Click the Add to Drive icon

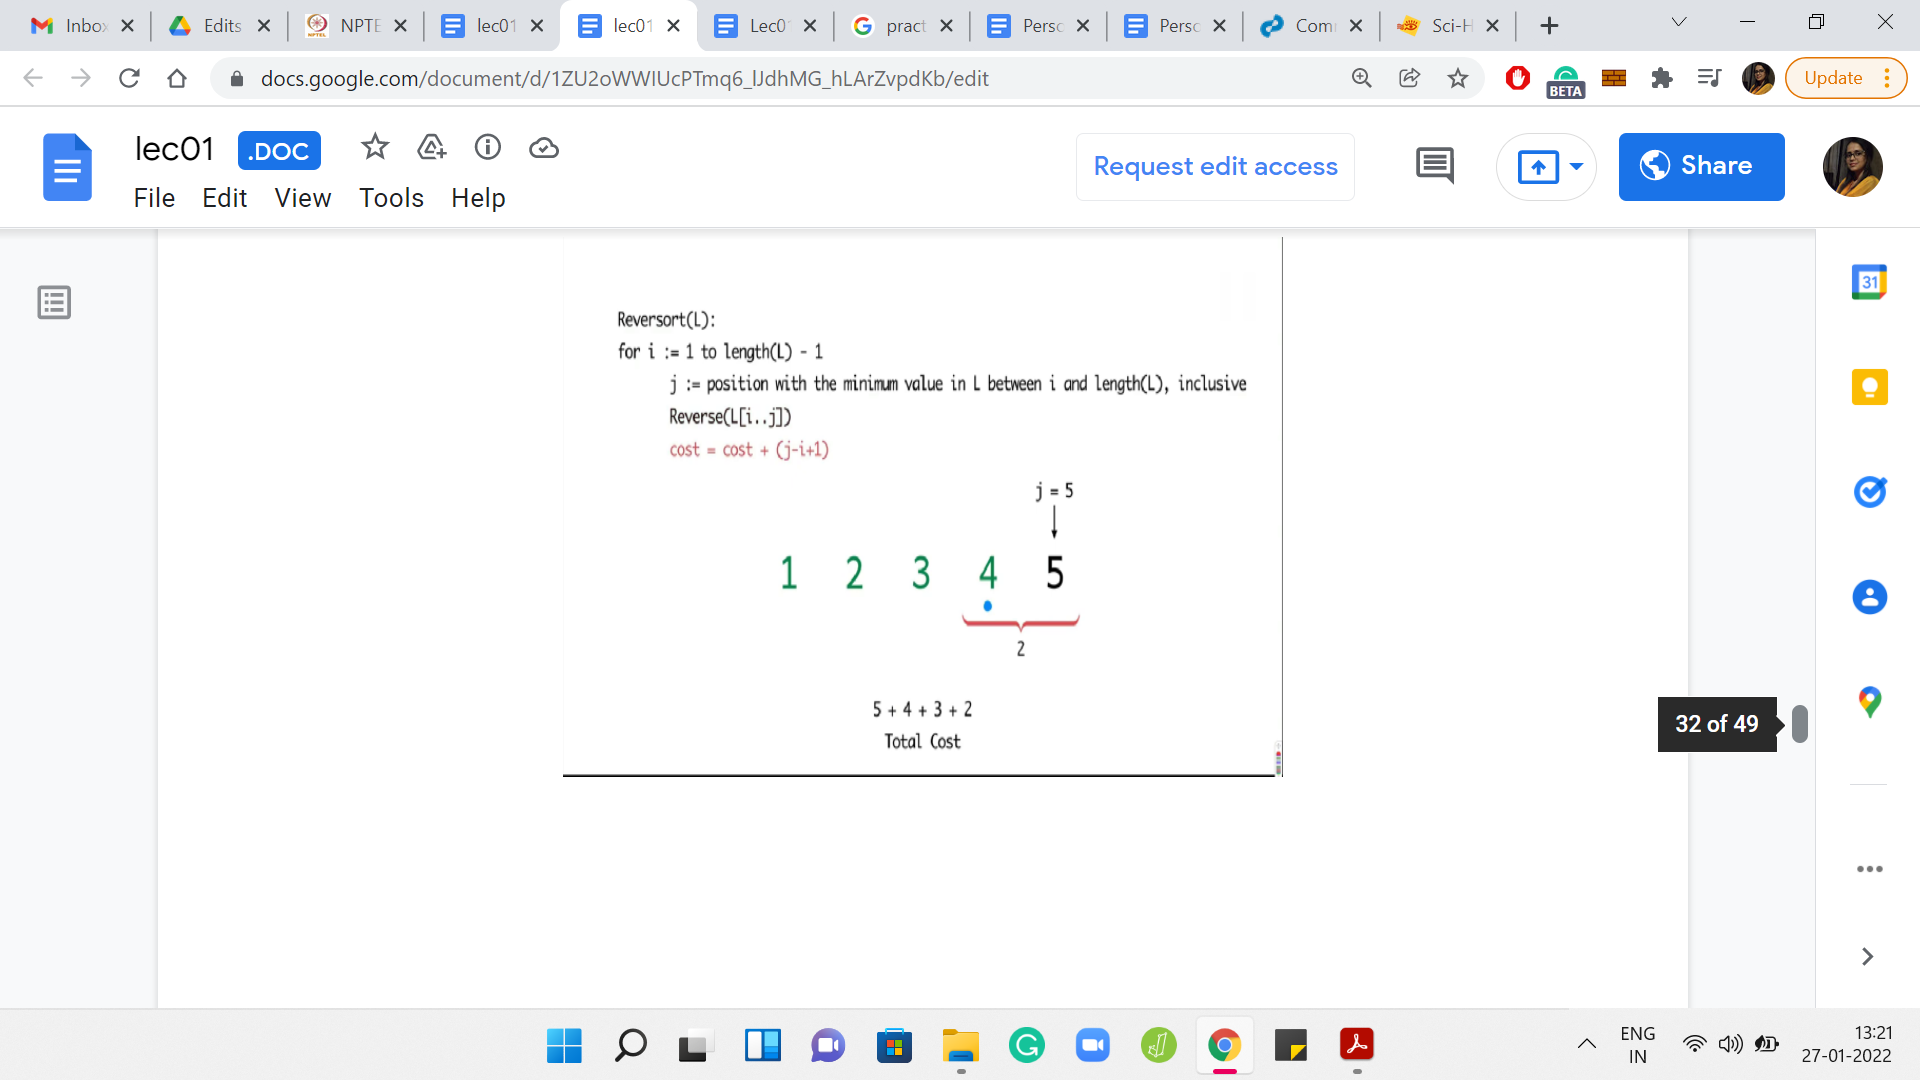(x=431, y=148)
